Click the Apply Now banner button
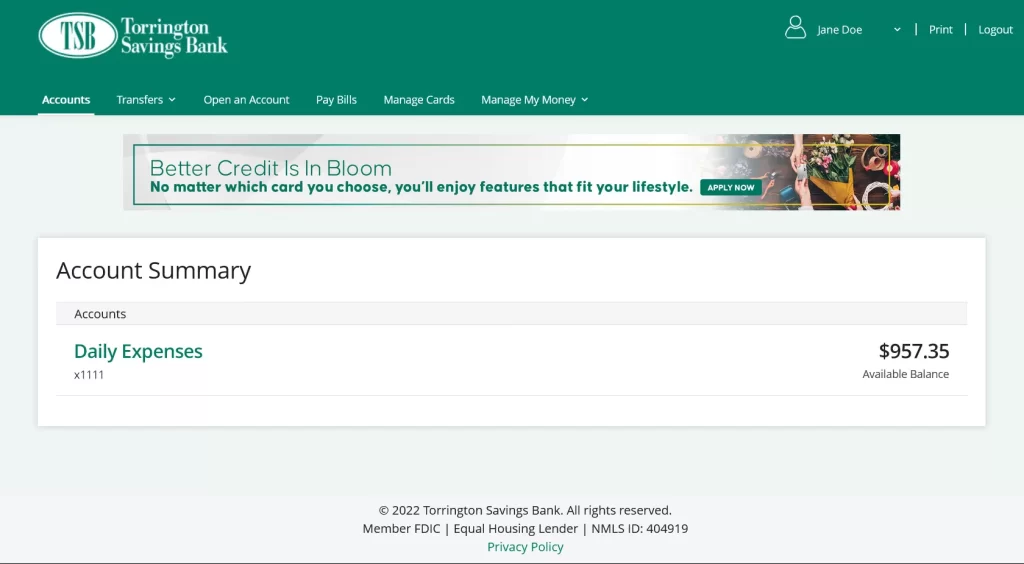Viewport: 1024px width, 564px height. pyautogui.click(x=731, y=187)
